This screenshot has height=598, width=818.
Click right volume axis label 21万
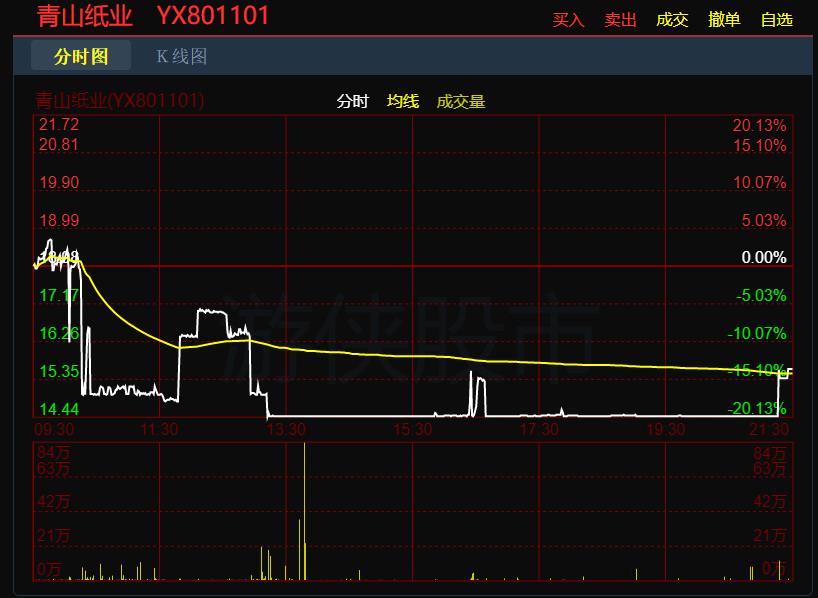(x=769, y=535)
